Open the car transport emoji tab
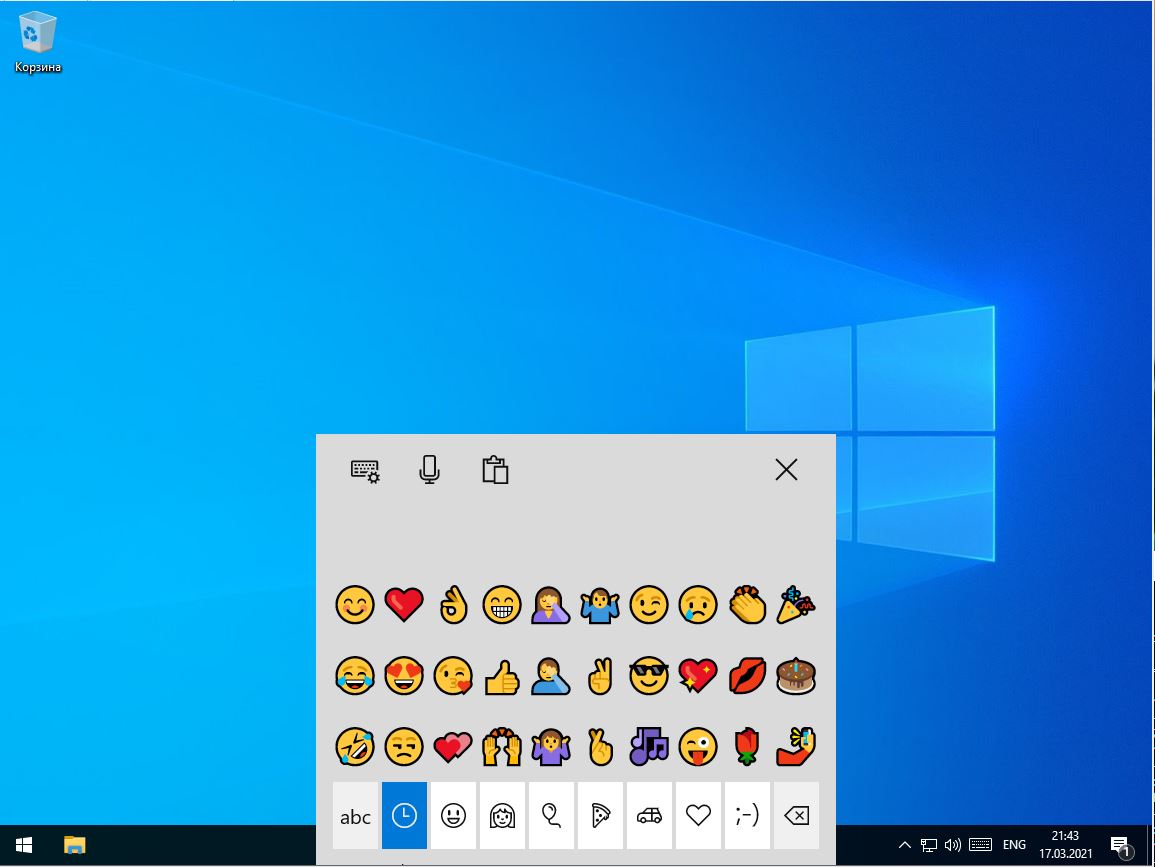1155x867 pixels. click(649, 815)
